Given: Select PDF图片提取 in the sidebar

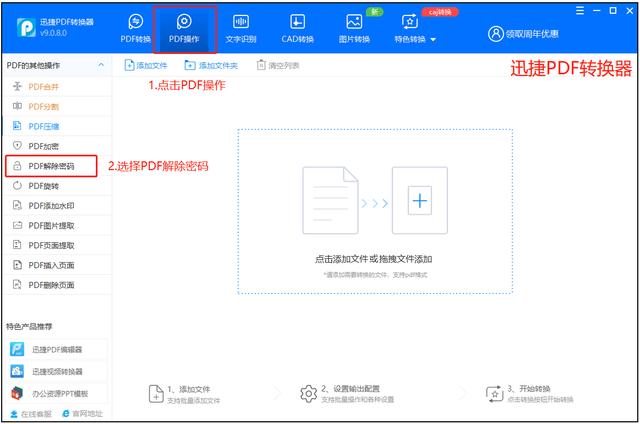Looking at the screenshot, I should tap(57, 225).
